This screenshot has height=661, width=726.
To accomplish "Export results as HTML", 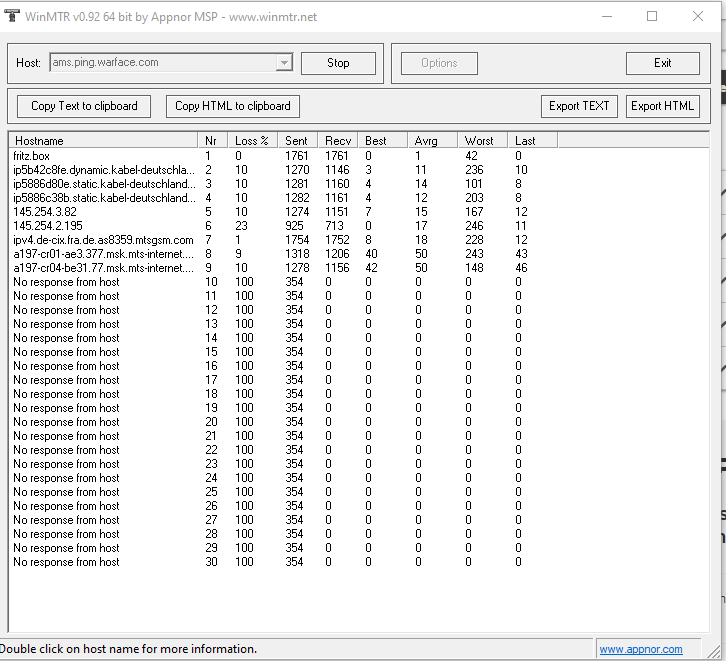I will coord(663,106).
